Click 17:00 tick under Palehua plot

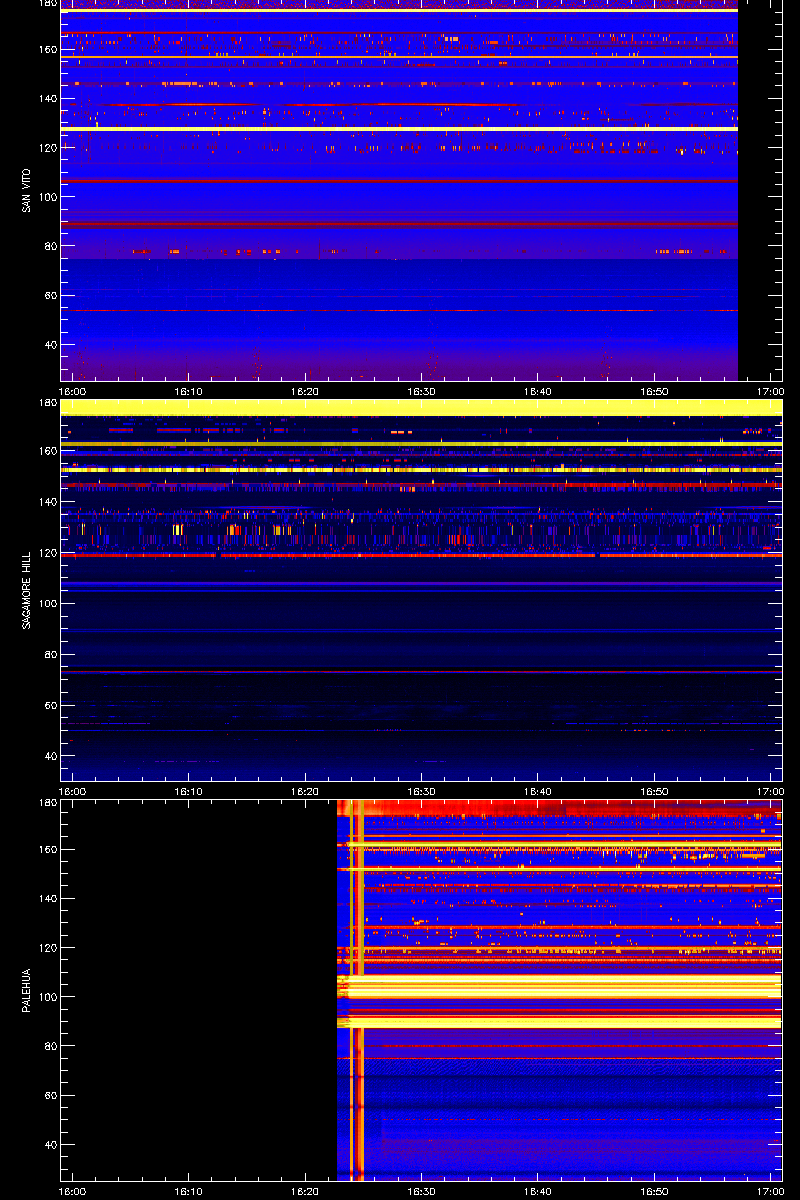[x=770, y=1191]
